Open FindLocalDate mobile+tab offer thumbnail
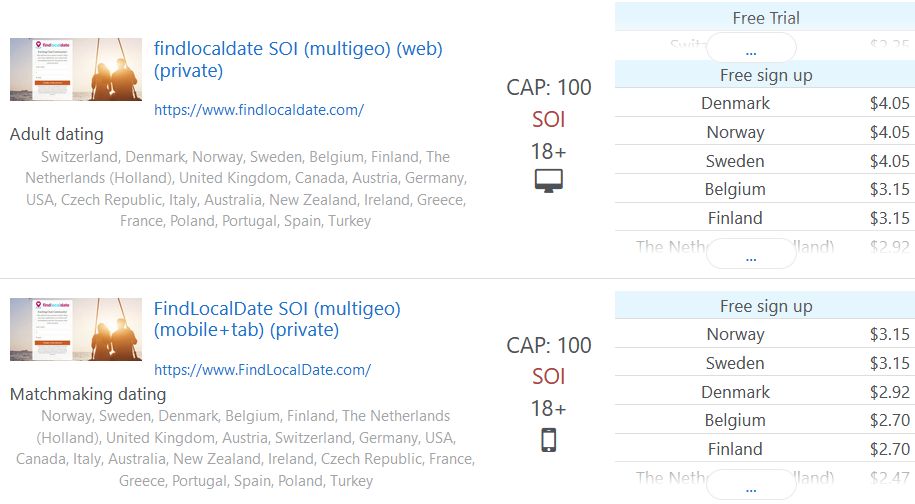 (x=76, y=329)
